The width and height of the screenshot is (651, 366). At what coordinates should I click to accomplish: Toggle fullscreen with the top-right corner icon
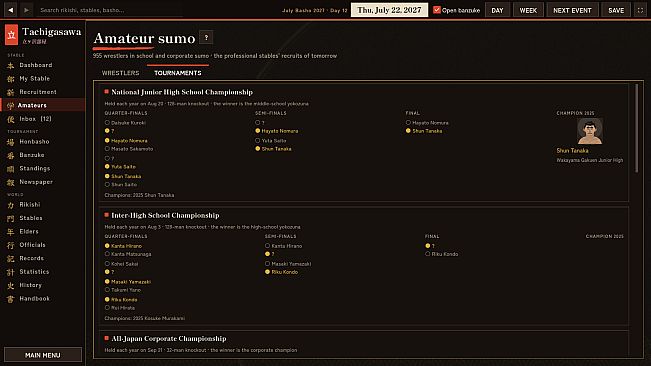[x=640, y=10]
